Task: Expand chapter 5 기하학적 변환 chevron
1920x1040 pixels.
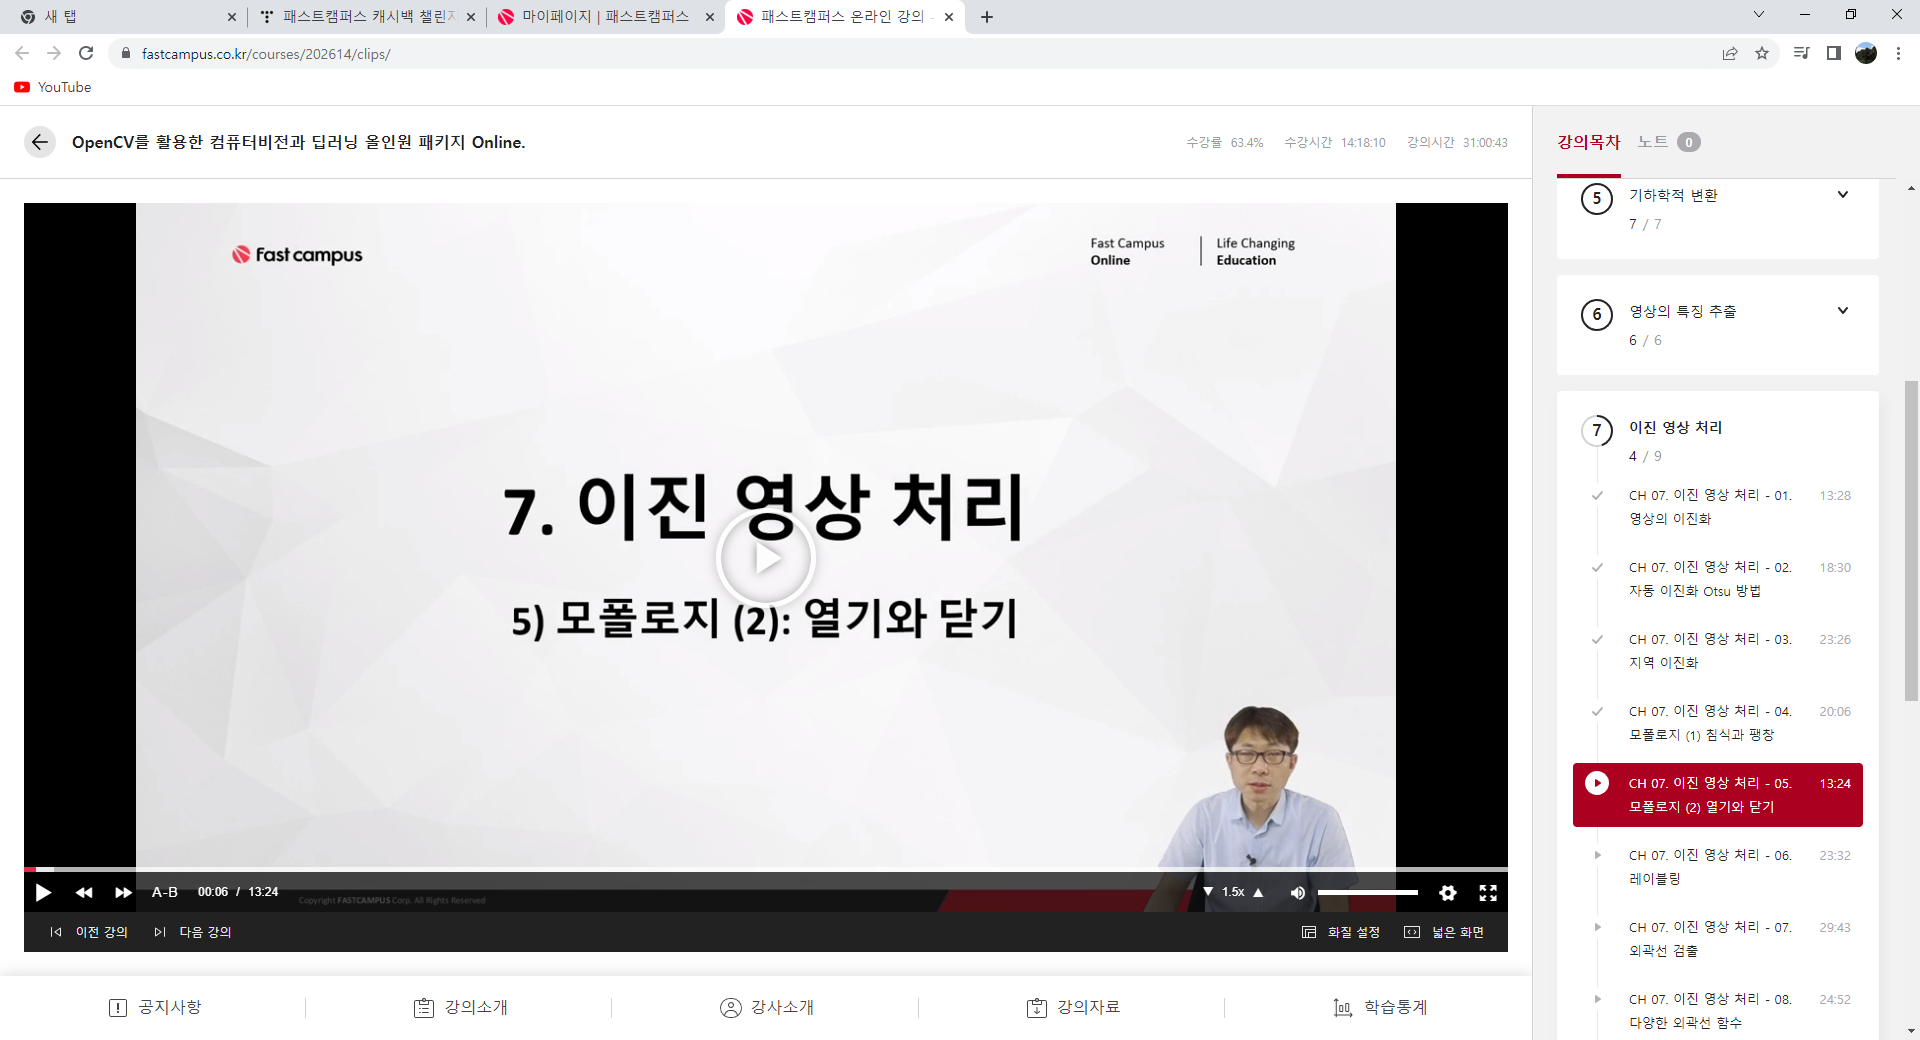Action: pos(1842,195)
